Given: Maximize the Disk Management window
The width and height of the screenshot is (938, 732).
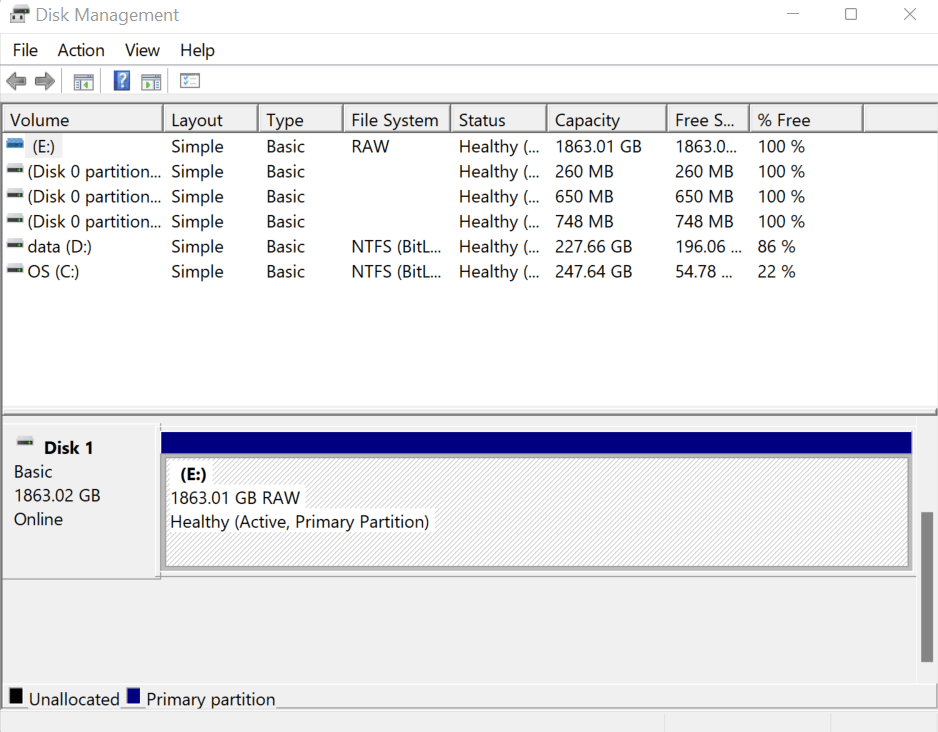Looking at the screenshot, I should [x=851, y=14].
